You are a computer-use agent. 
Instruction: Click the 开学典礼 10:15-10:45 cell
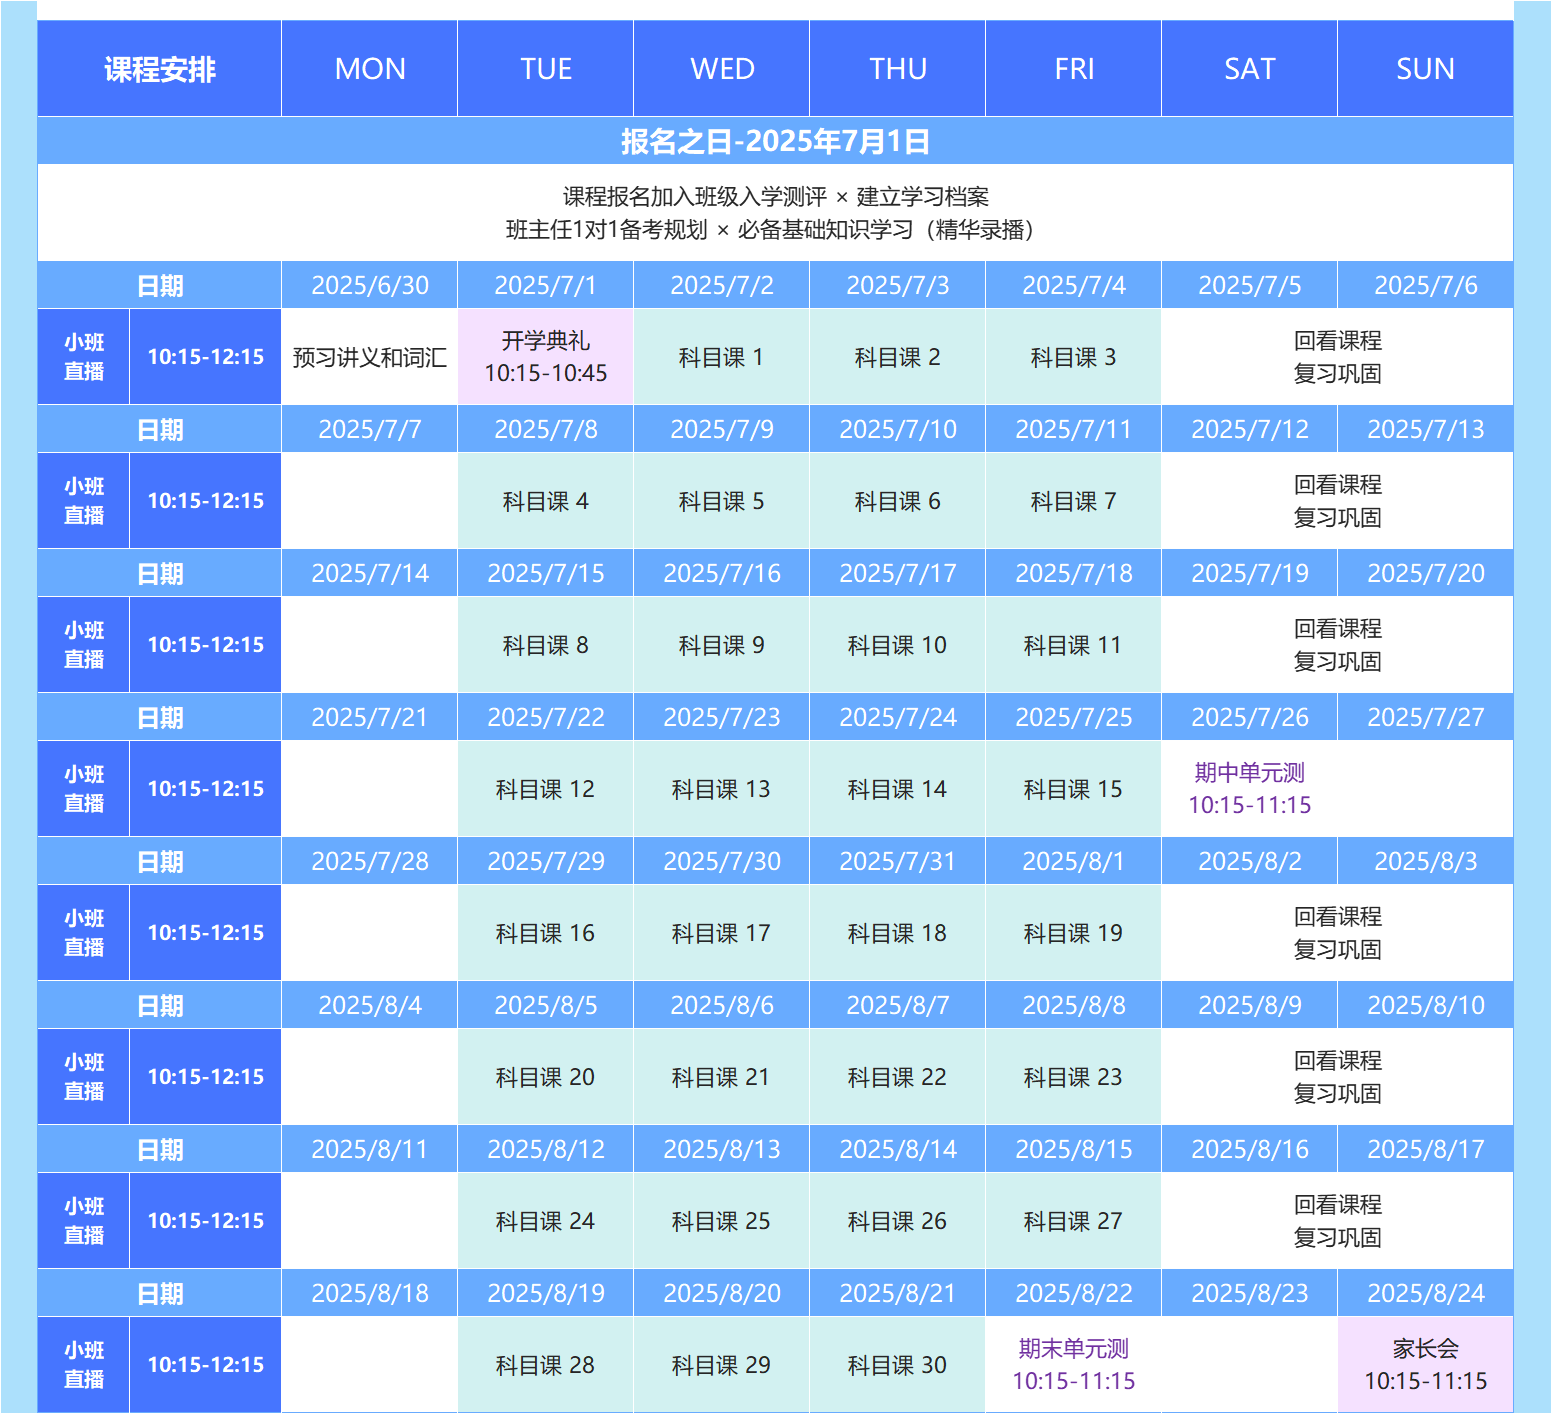545,357
